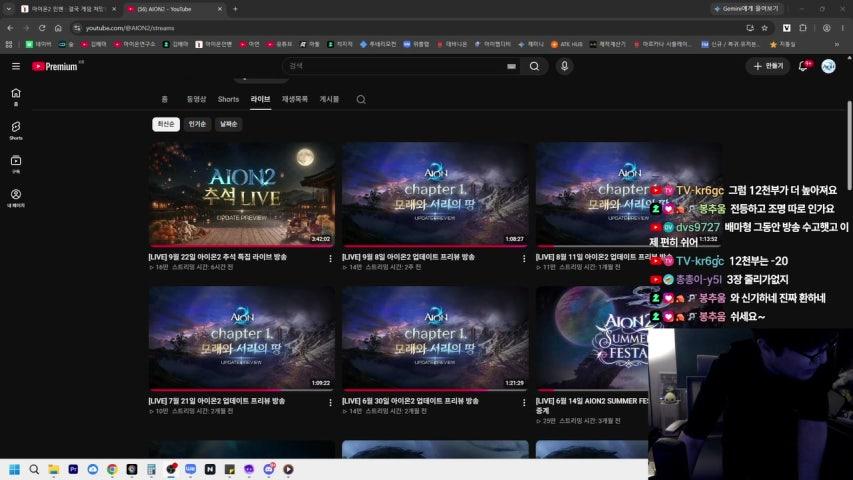Open the 동영상 channel tab
The width and height of the screenshot is (853, 480).
pyautogui.click(x=196, y=99)
